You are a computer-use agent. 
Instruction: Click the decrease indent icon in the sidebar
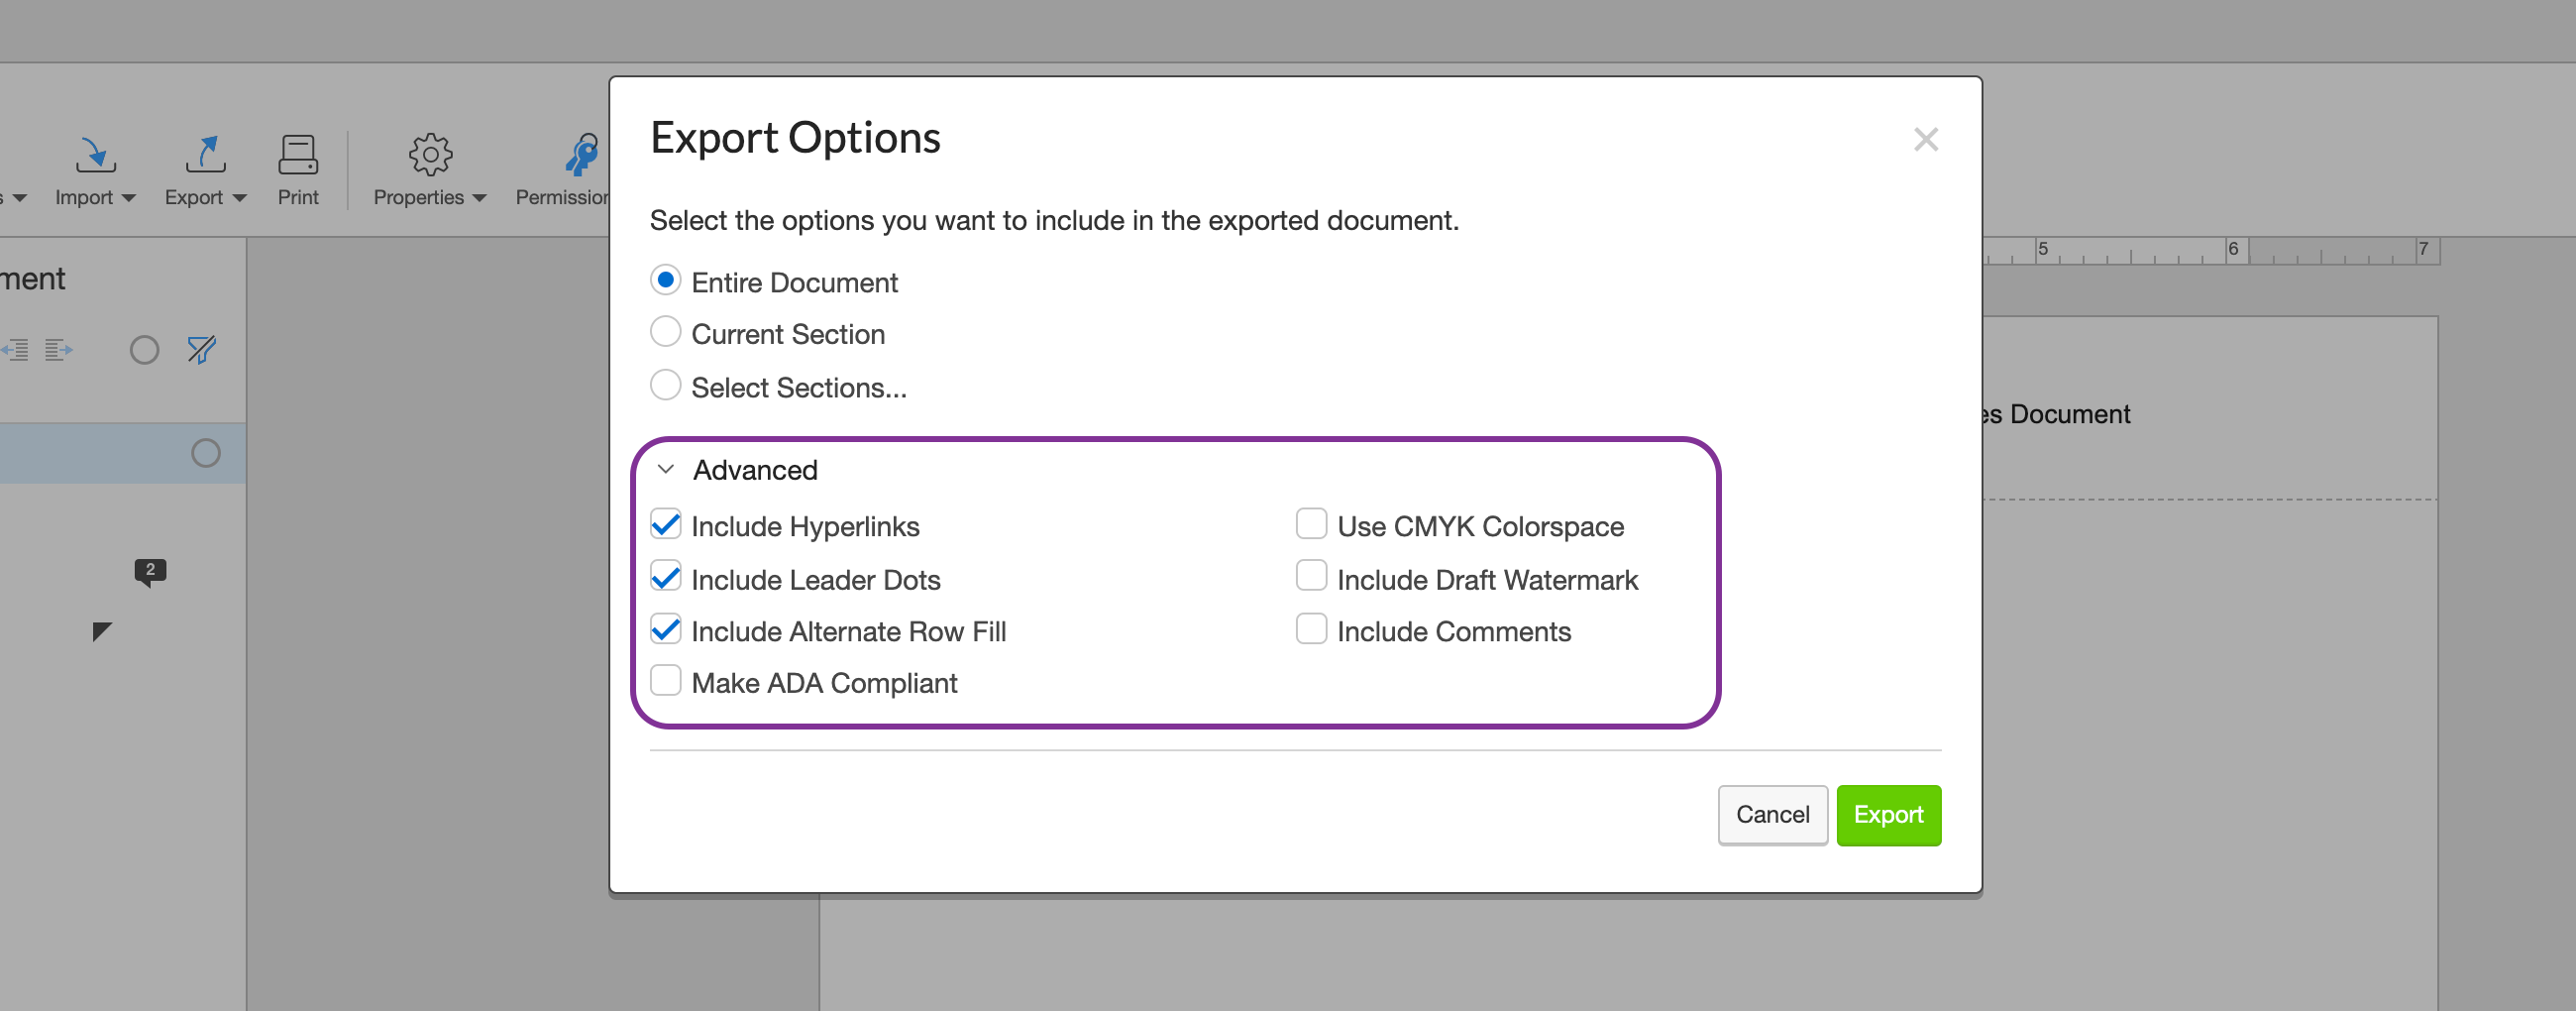(16, 350)
